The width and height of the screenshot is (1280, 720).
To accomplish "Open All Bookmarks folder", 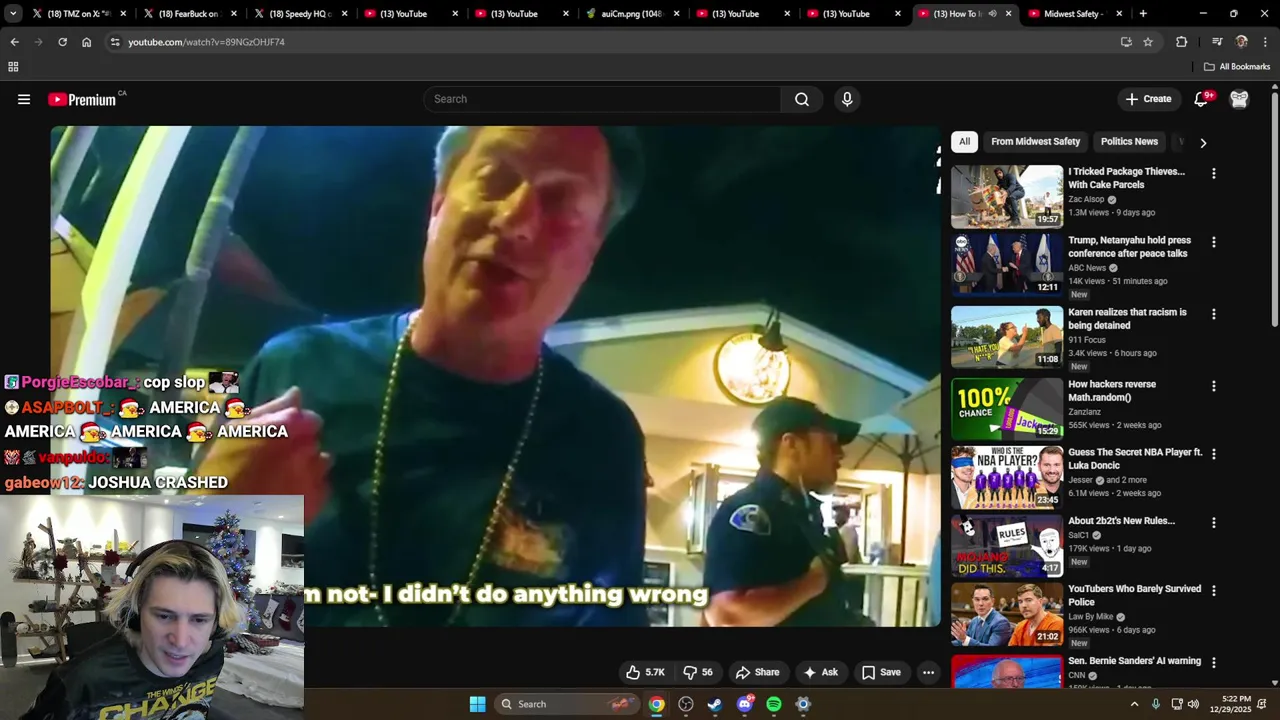I will pos(1237,67).
